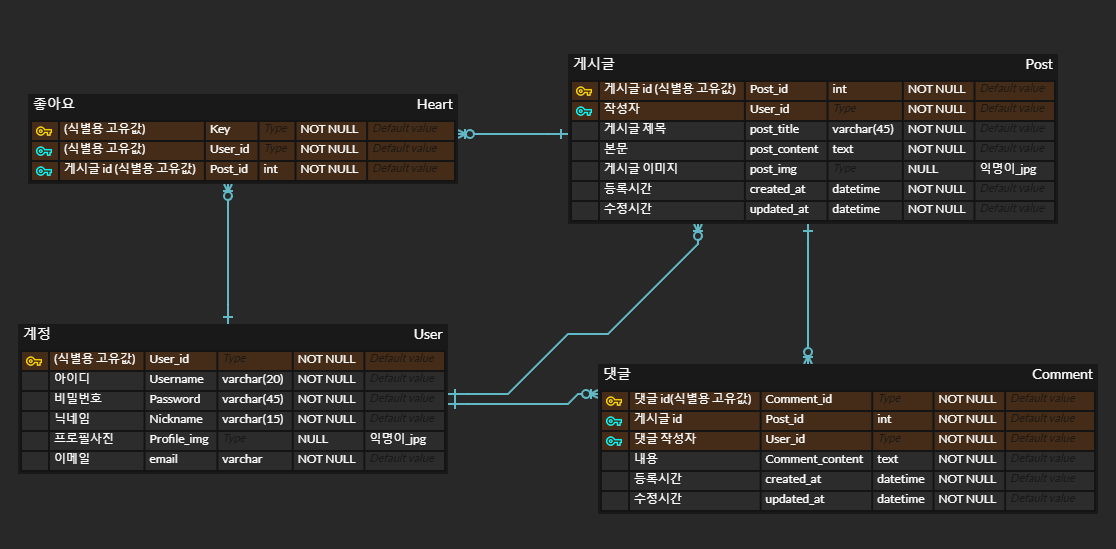Click the NULL value of Profile_img row
Screen dimensions: 1116x549
312,439
